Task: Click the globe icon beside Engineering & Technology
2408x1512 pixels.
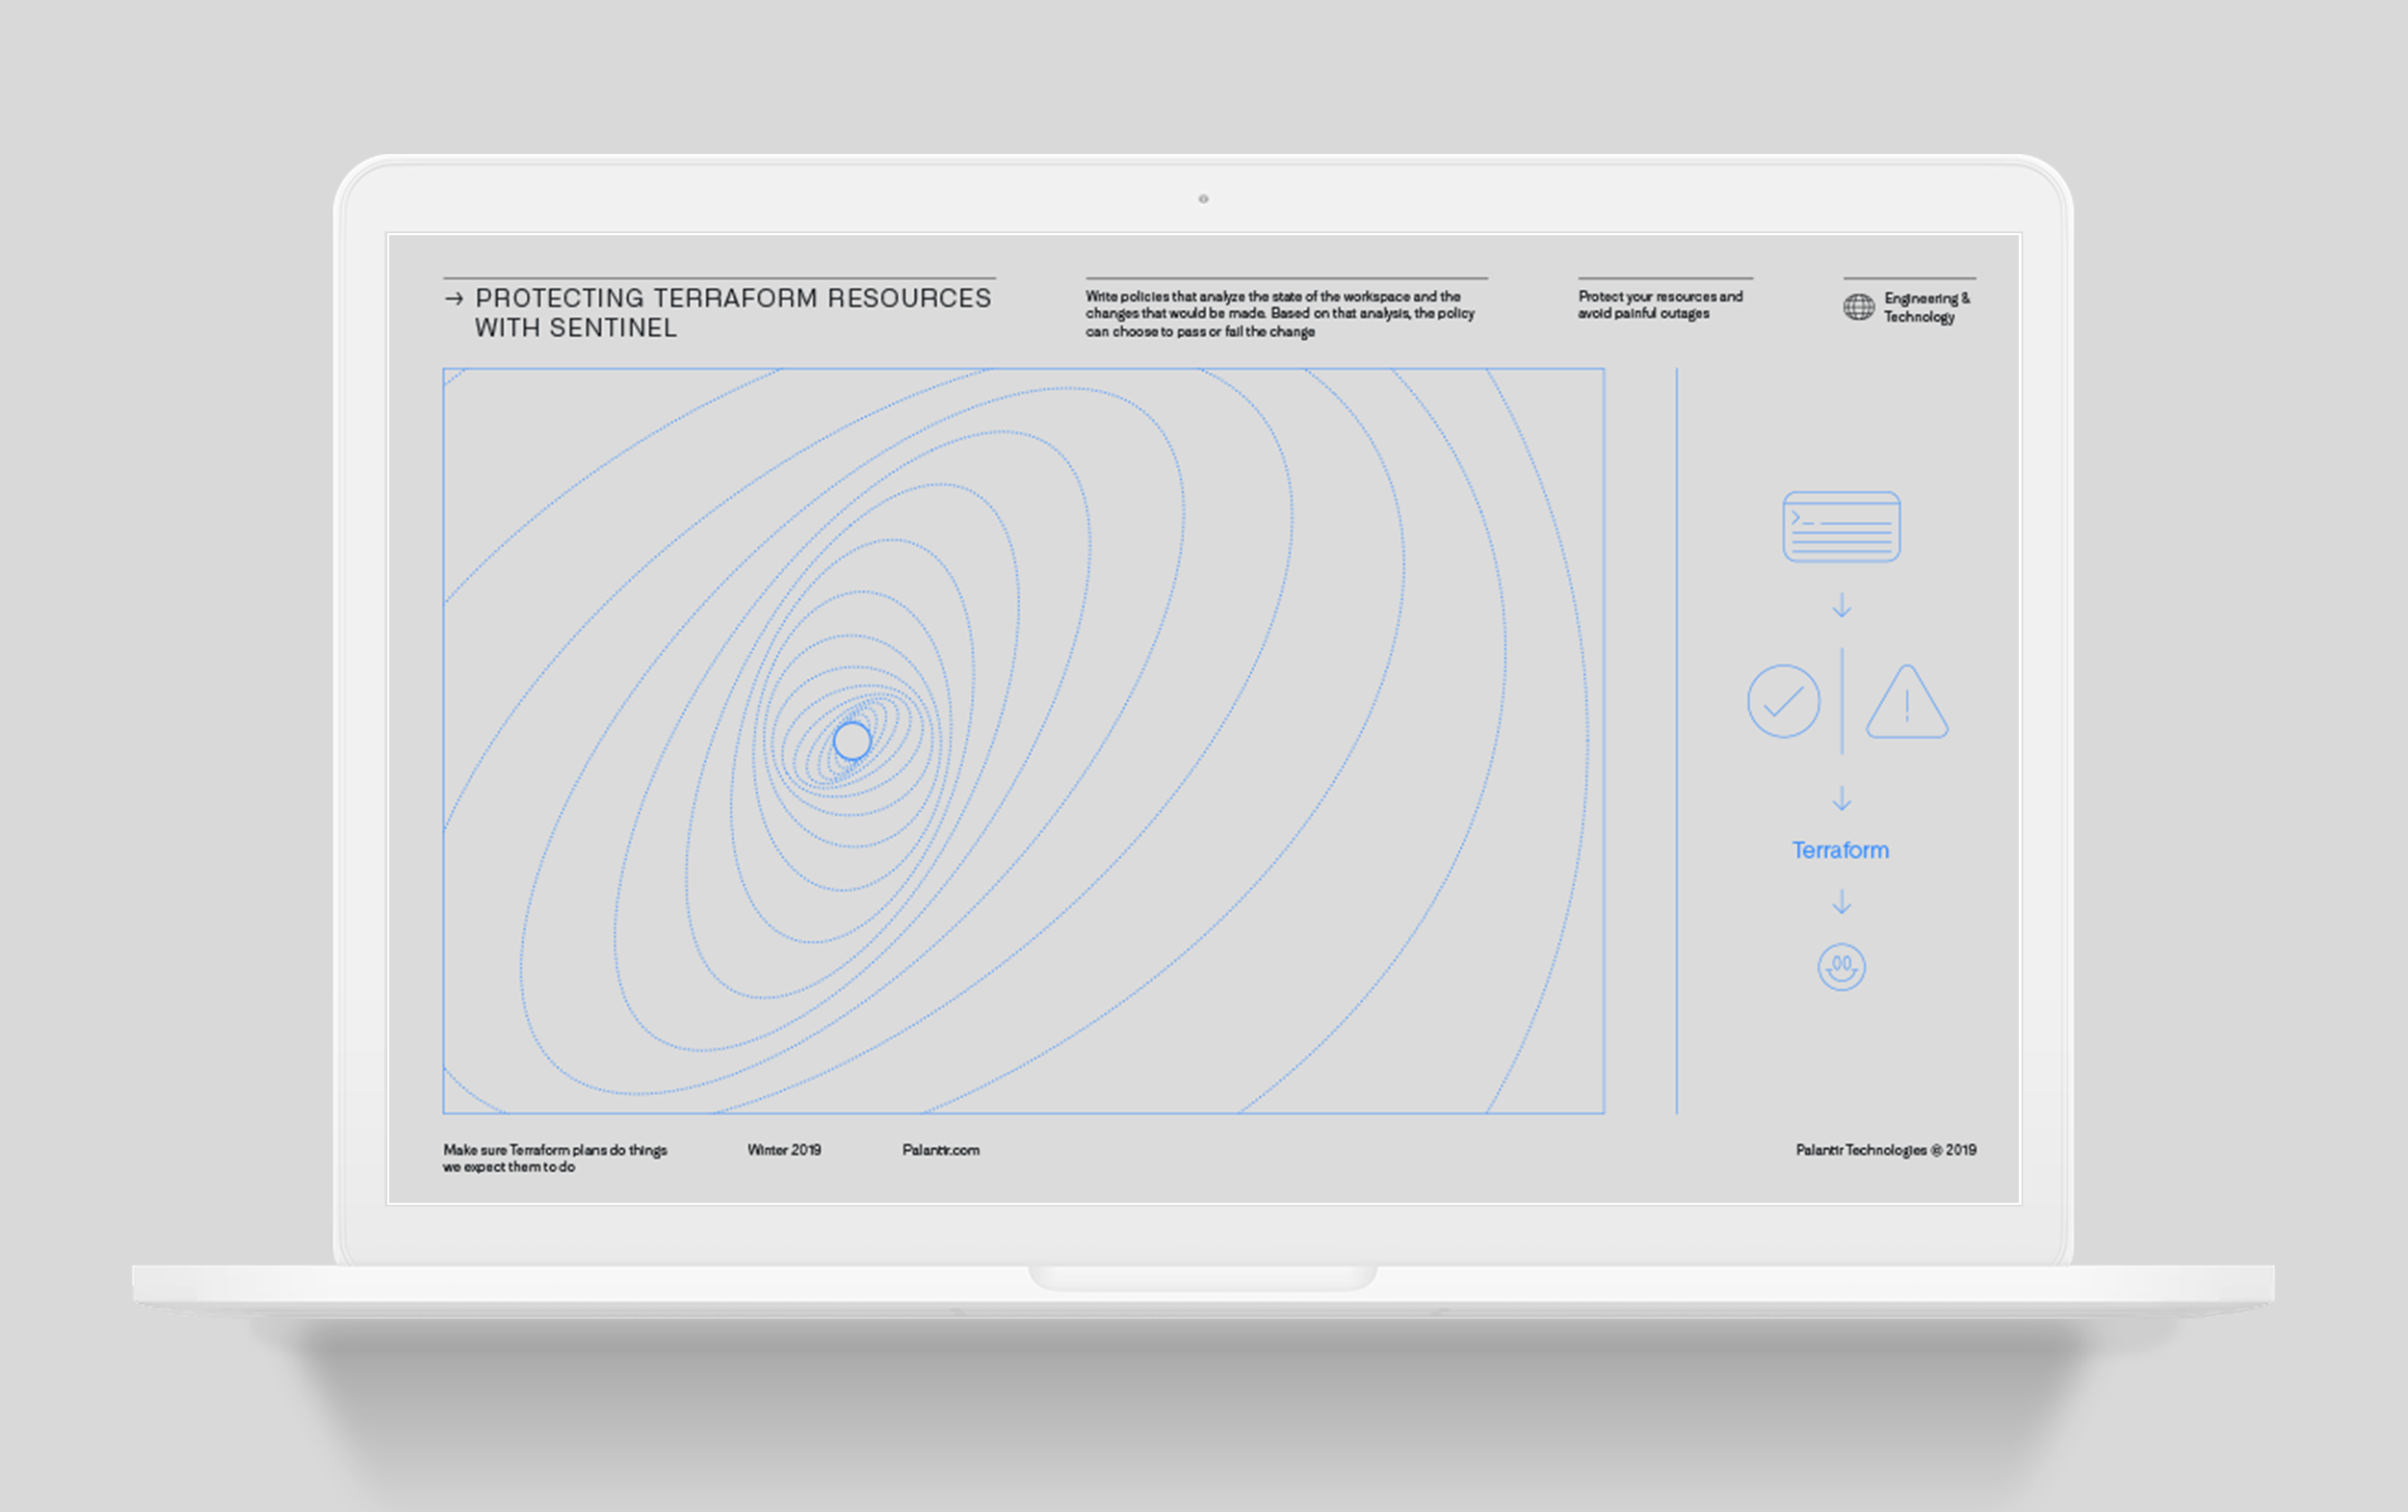Action: [1858, 307]
